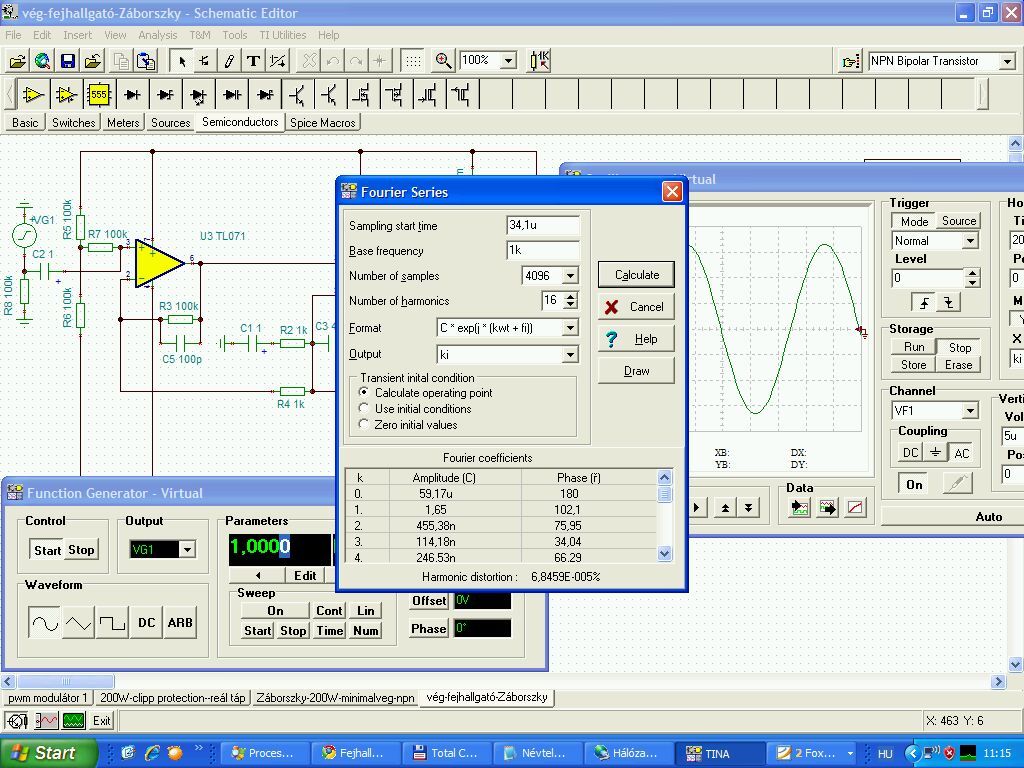Click the 1K component value icon
This screenshot has width=1024, height=768.
539,61
